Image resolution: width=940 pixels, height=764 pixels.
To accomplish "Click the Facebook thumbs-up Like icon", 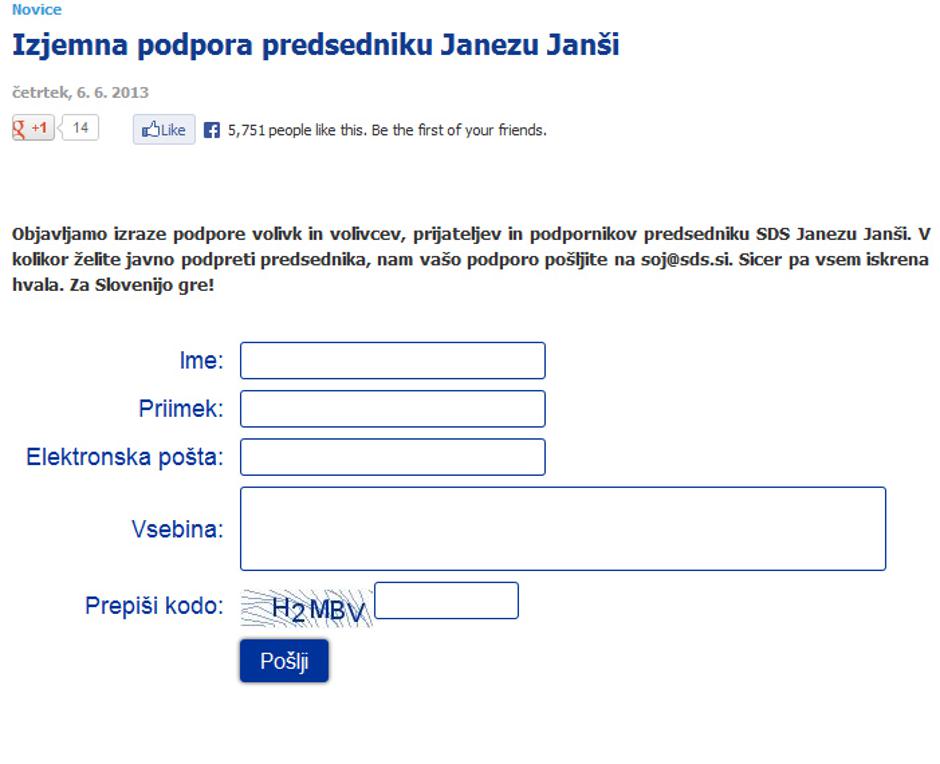I will [x=150, y=128].
